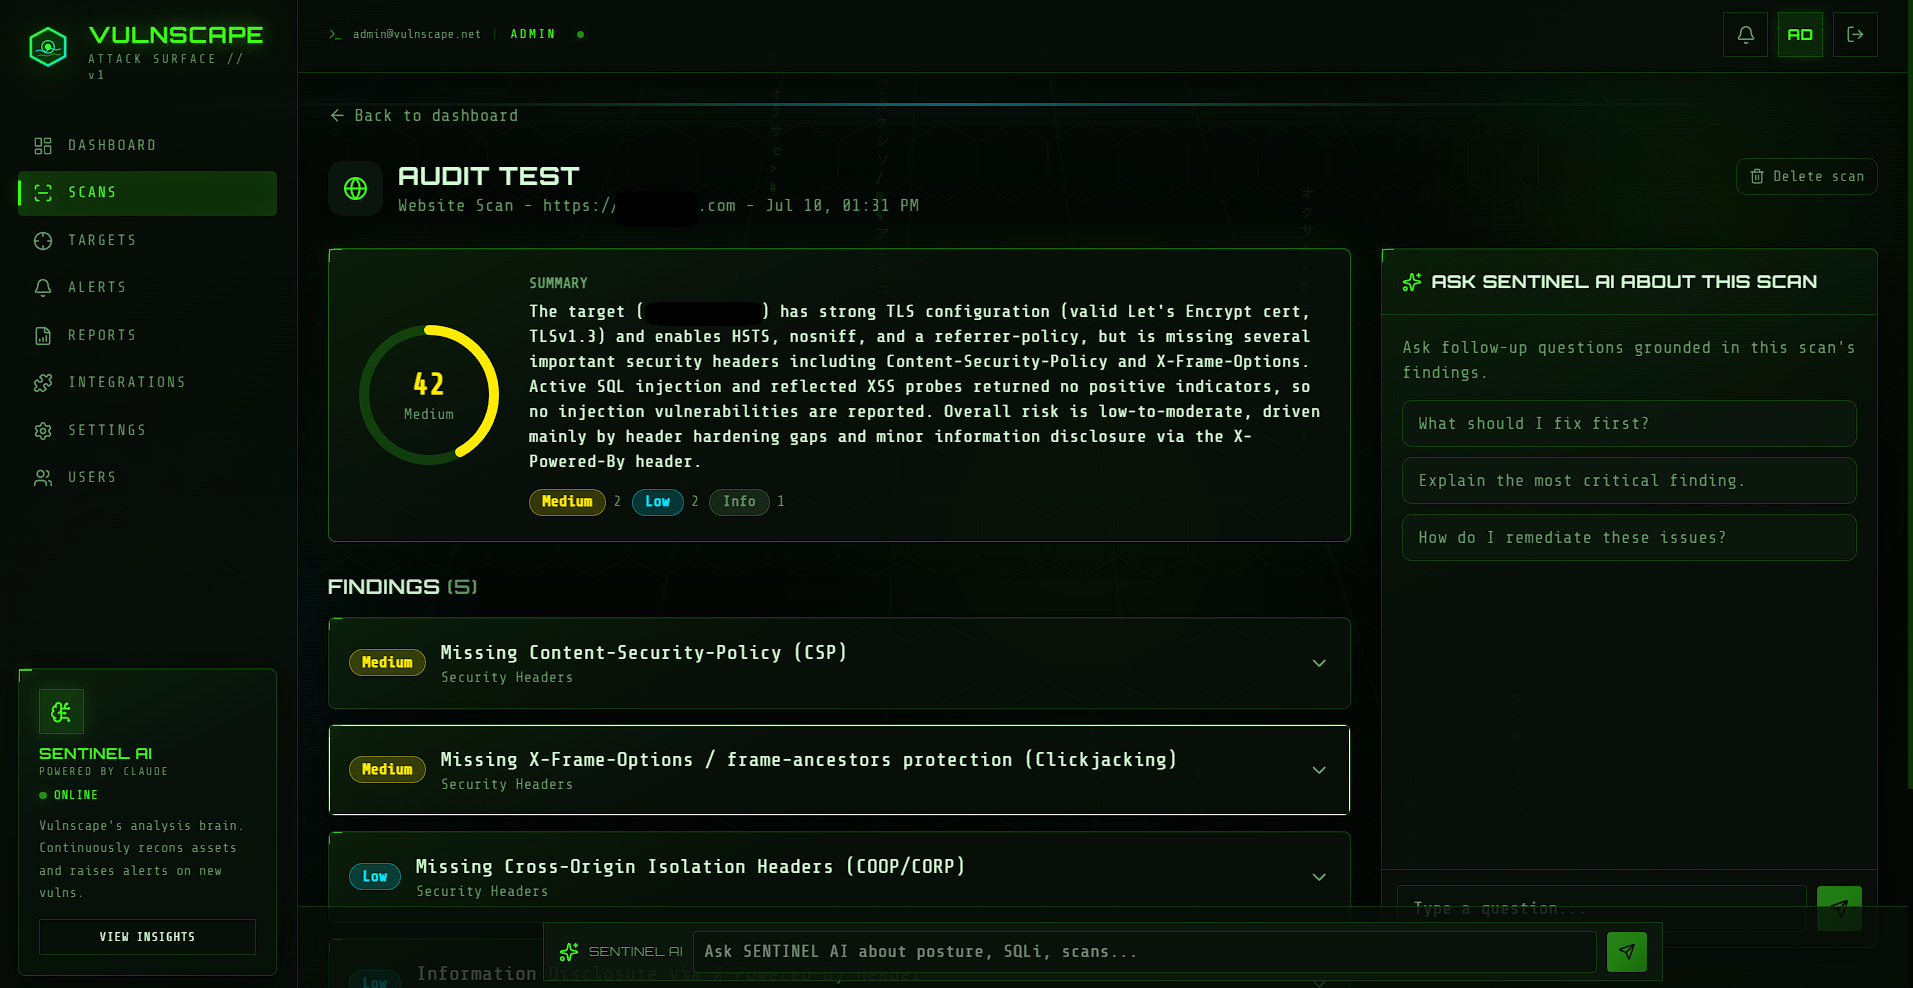1913x988 pixels.
Task: Open the Scans section in sidebar
Action: 148,193
